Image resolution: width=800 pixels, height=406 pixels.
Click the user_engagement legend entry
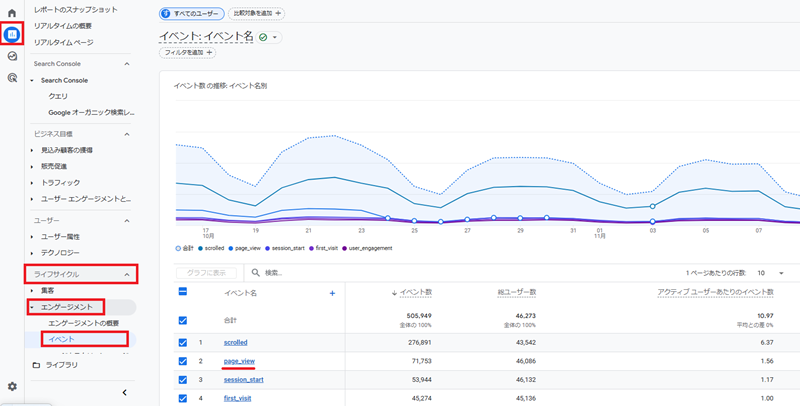click(x=367, y=248)
